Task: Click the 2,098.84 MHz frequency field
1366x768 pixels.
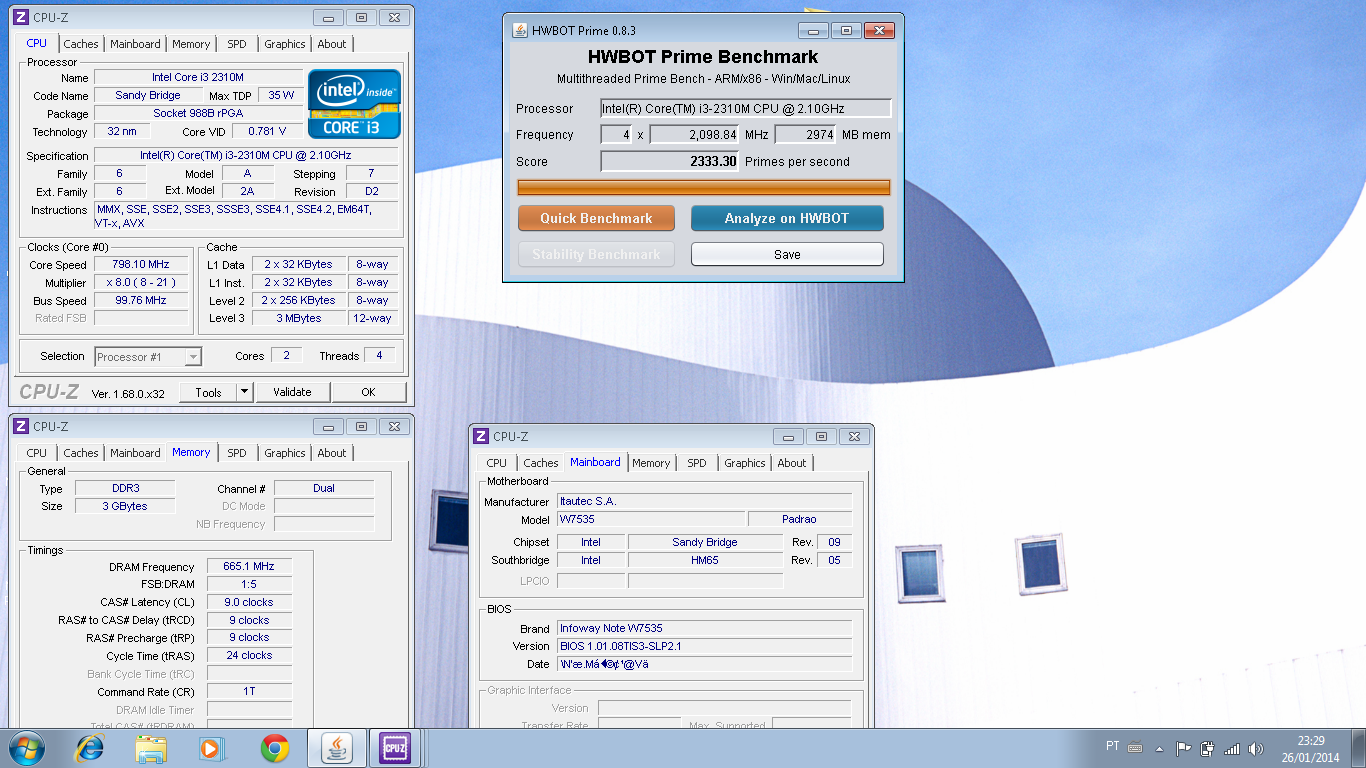Action: coord(694,134)
